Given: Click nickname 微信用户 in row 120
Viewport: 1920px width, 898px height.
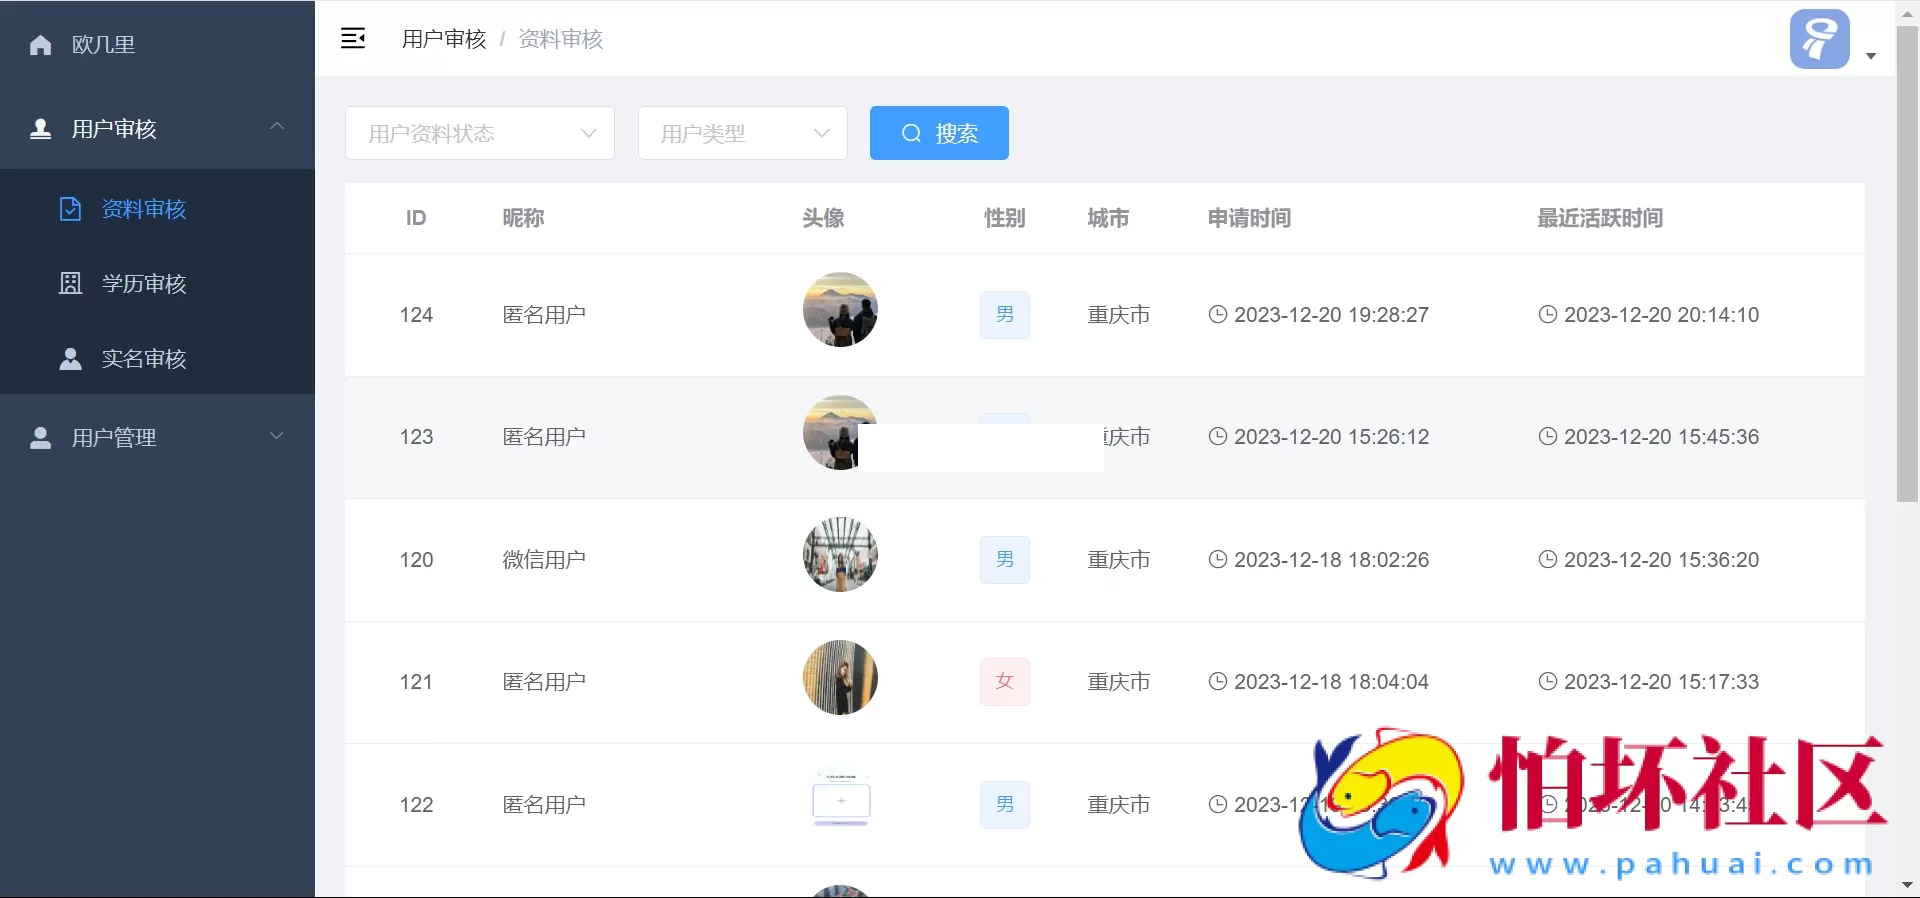Looking at the screenshot, I should point(544,560).
